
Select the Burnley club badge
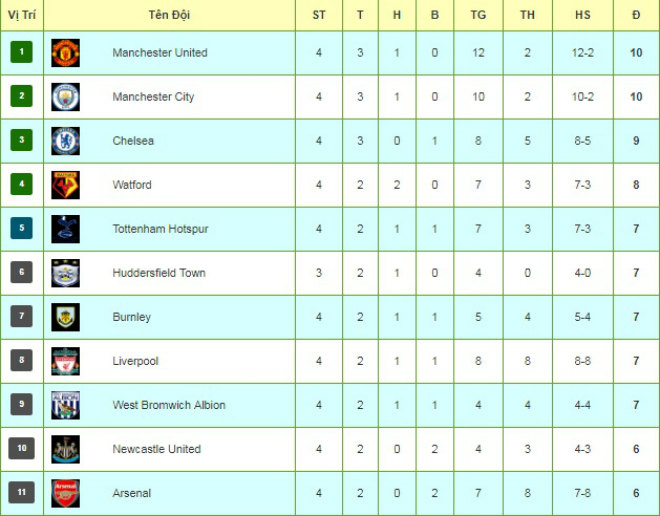[x=66, y=317]
